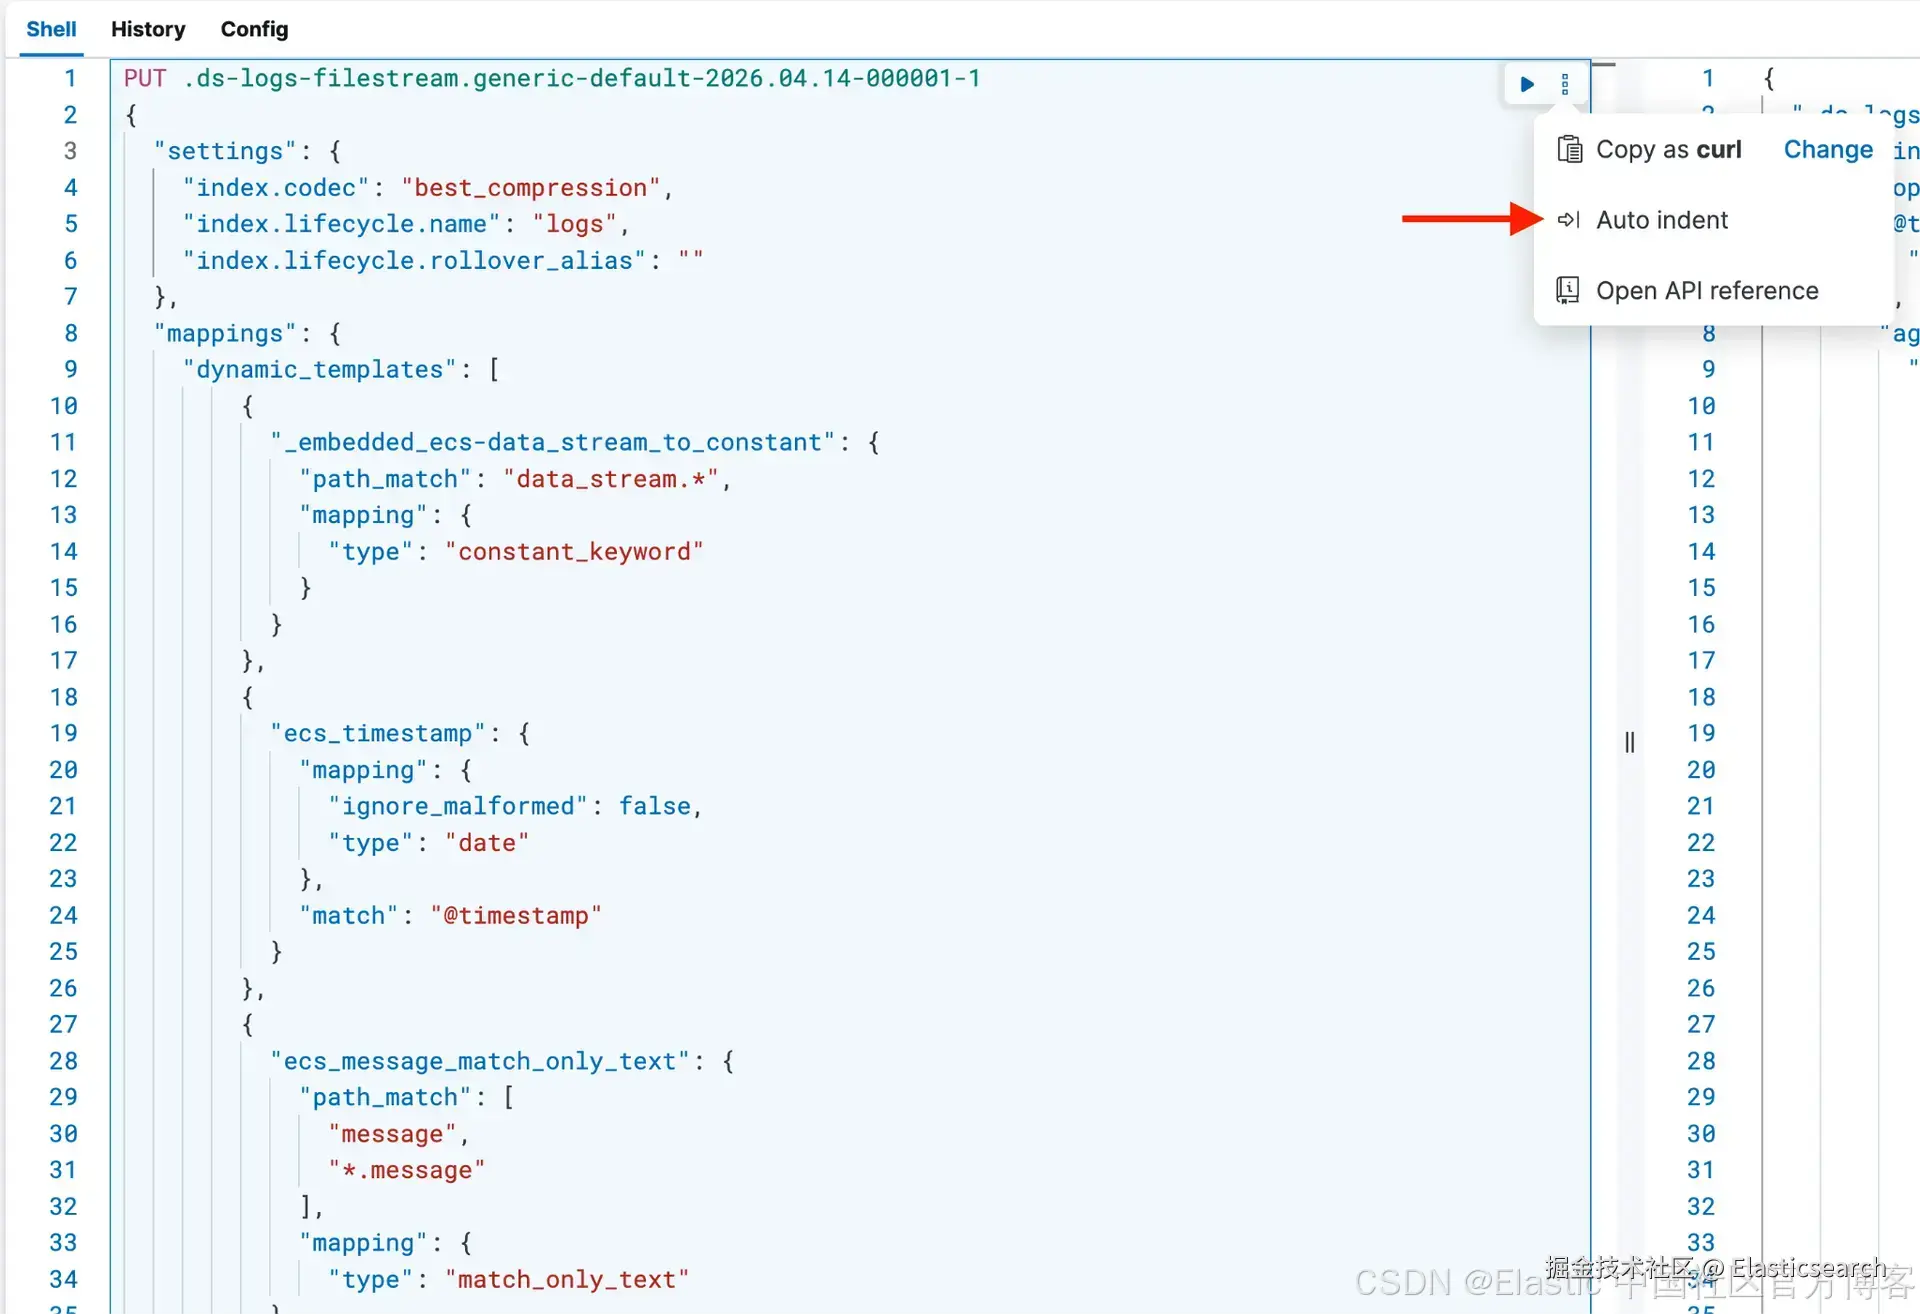Select Copy as curl menu entry
Screen dimensions: 1920x1314
point(1668,150)
